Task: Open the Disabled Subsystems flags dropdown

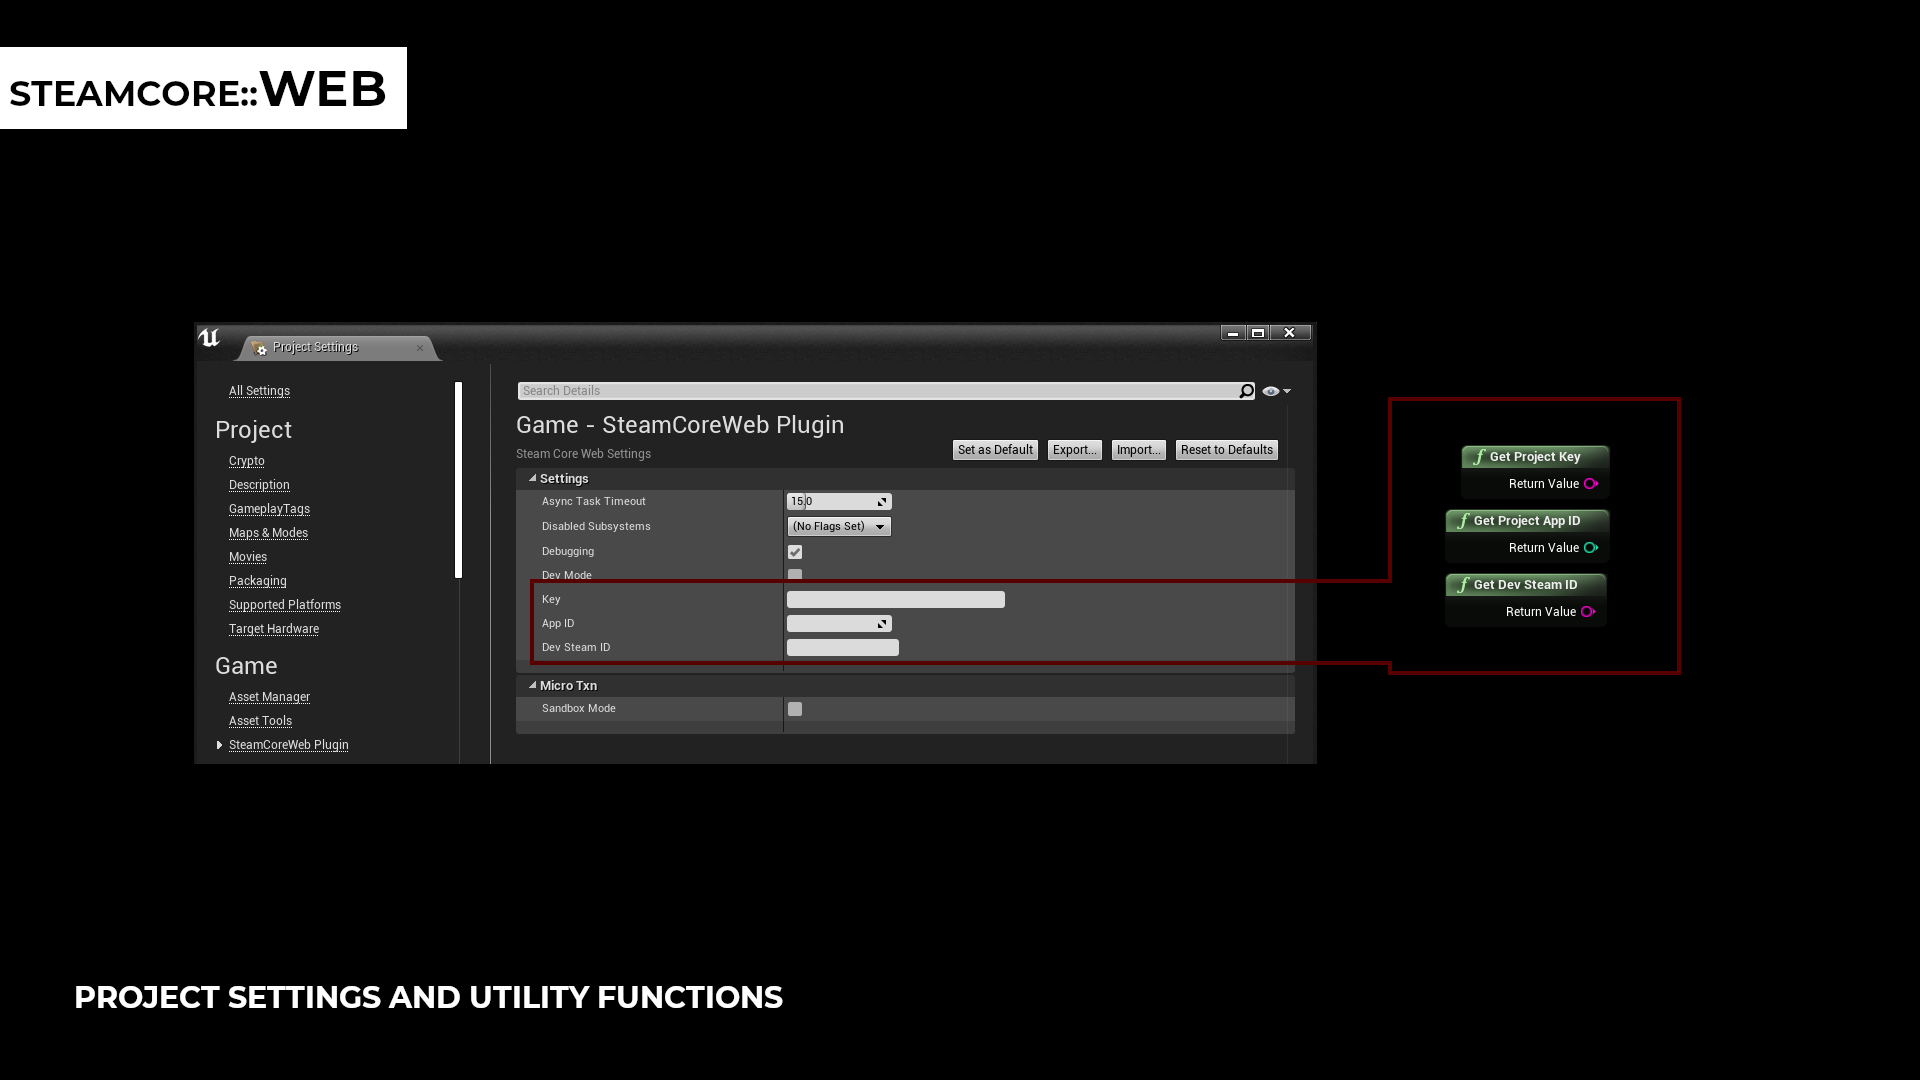Action: pos(839,527)
